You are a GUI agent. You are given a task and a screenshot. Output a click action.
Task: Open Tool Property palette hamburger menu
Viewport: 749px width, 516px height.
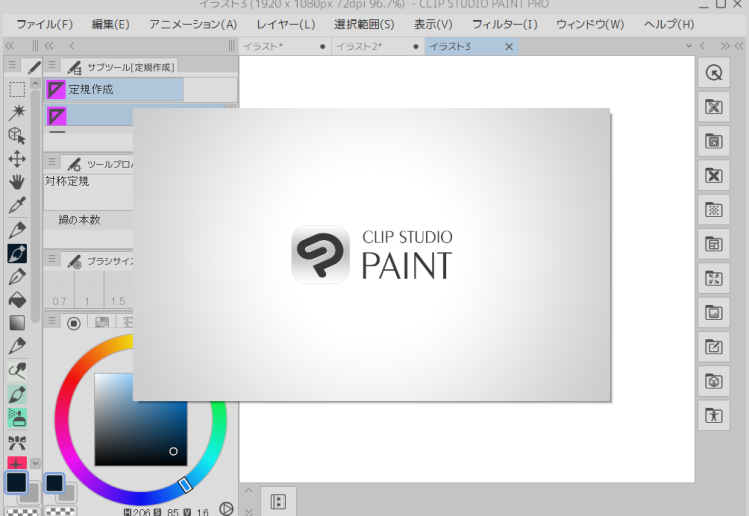tap(52, 162)
